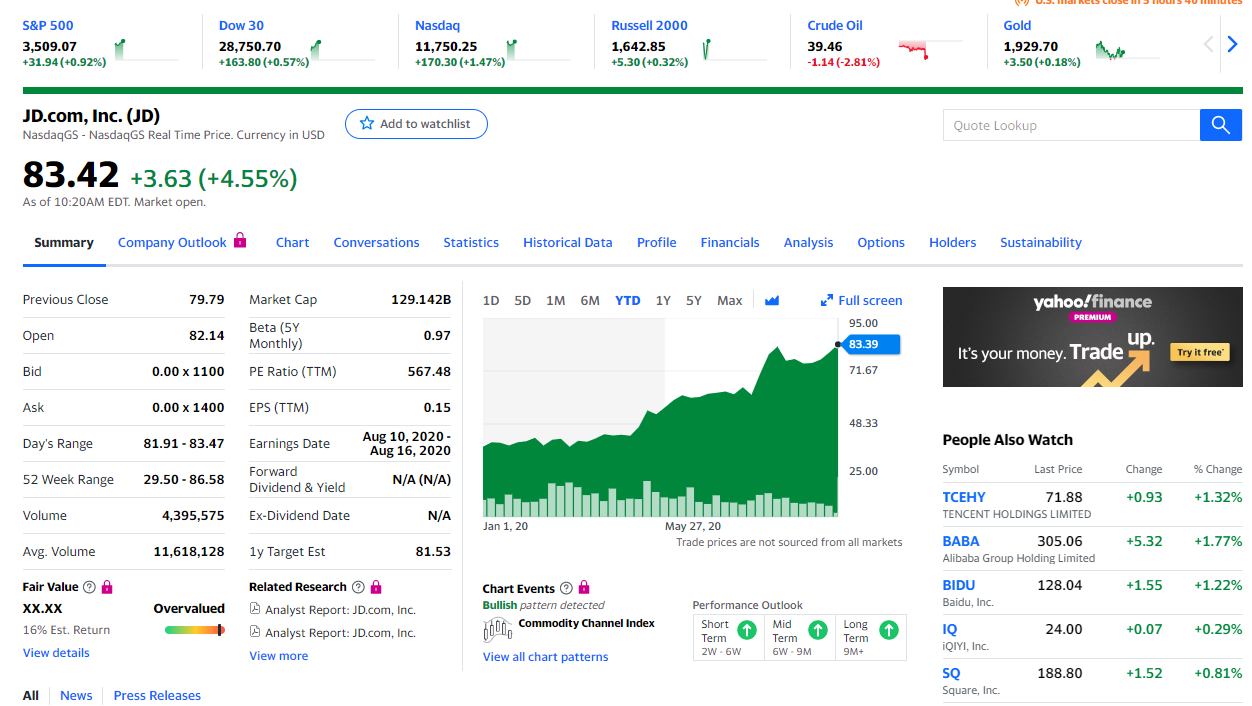Click the Related Research help question icon
This screenshot has width=1252, height=706.
[x=359, y=588]
